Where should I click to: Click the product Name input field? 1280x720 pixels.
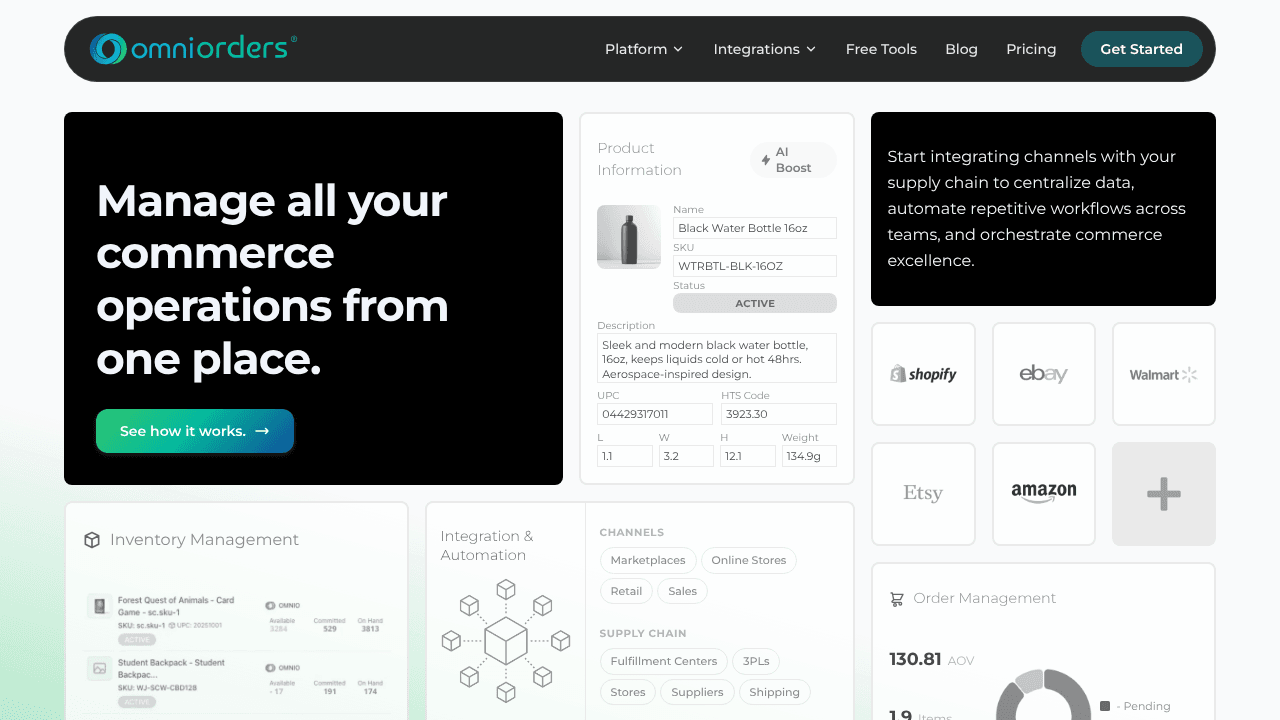tap(755, 228)
